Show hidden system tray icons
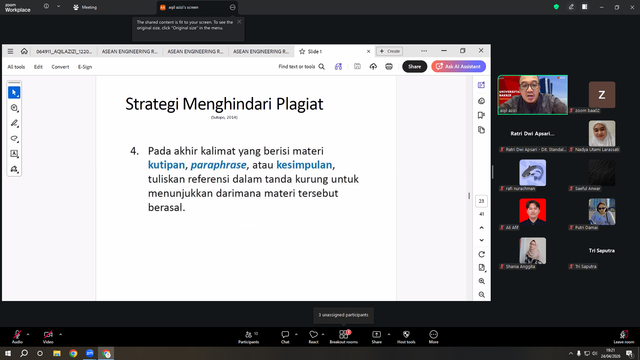The height and width of the screenshot is (360, 640). pyautogui.click(x=571, y=353)
